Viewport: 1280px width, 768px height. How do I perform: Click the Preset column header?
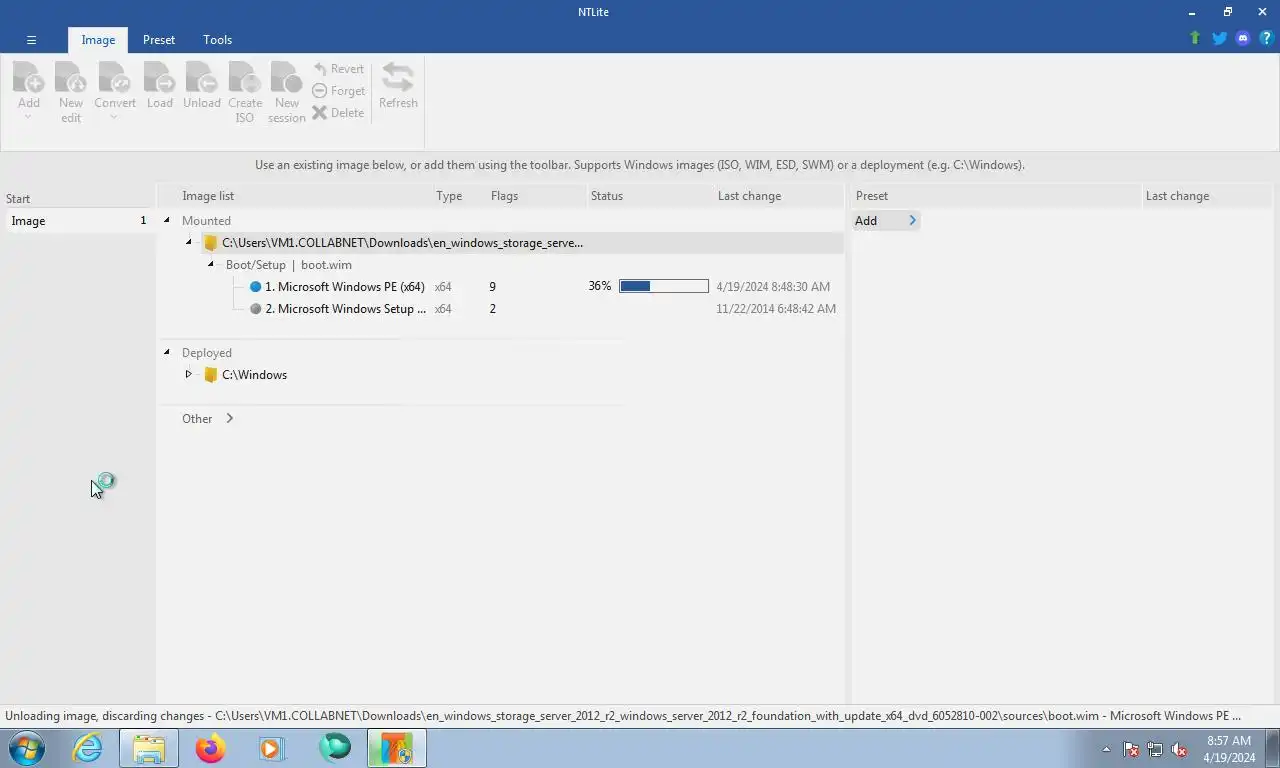pyautogui.click(x=872, y=196)
